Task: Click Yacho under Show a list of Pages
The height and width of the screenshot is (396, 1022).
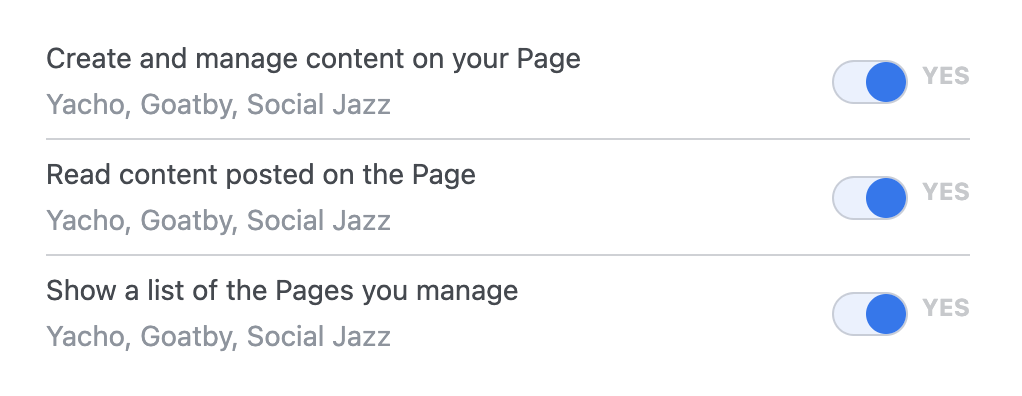Action: pos(85,337)
